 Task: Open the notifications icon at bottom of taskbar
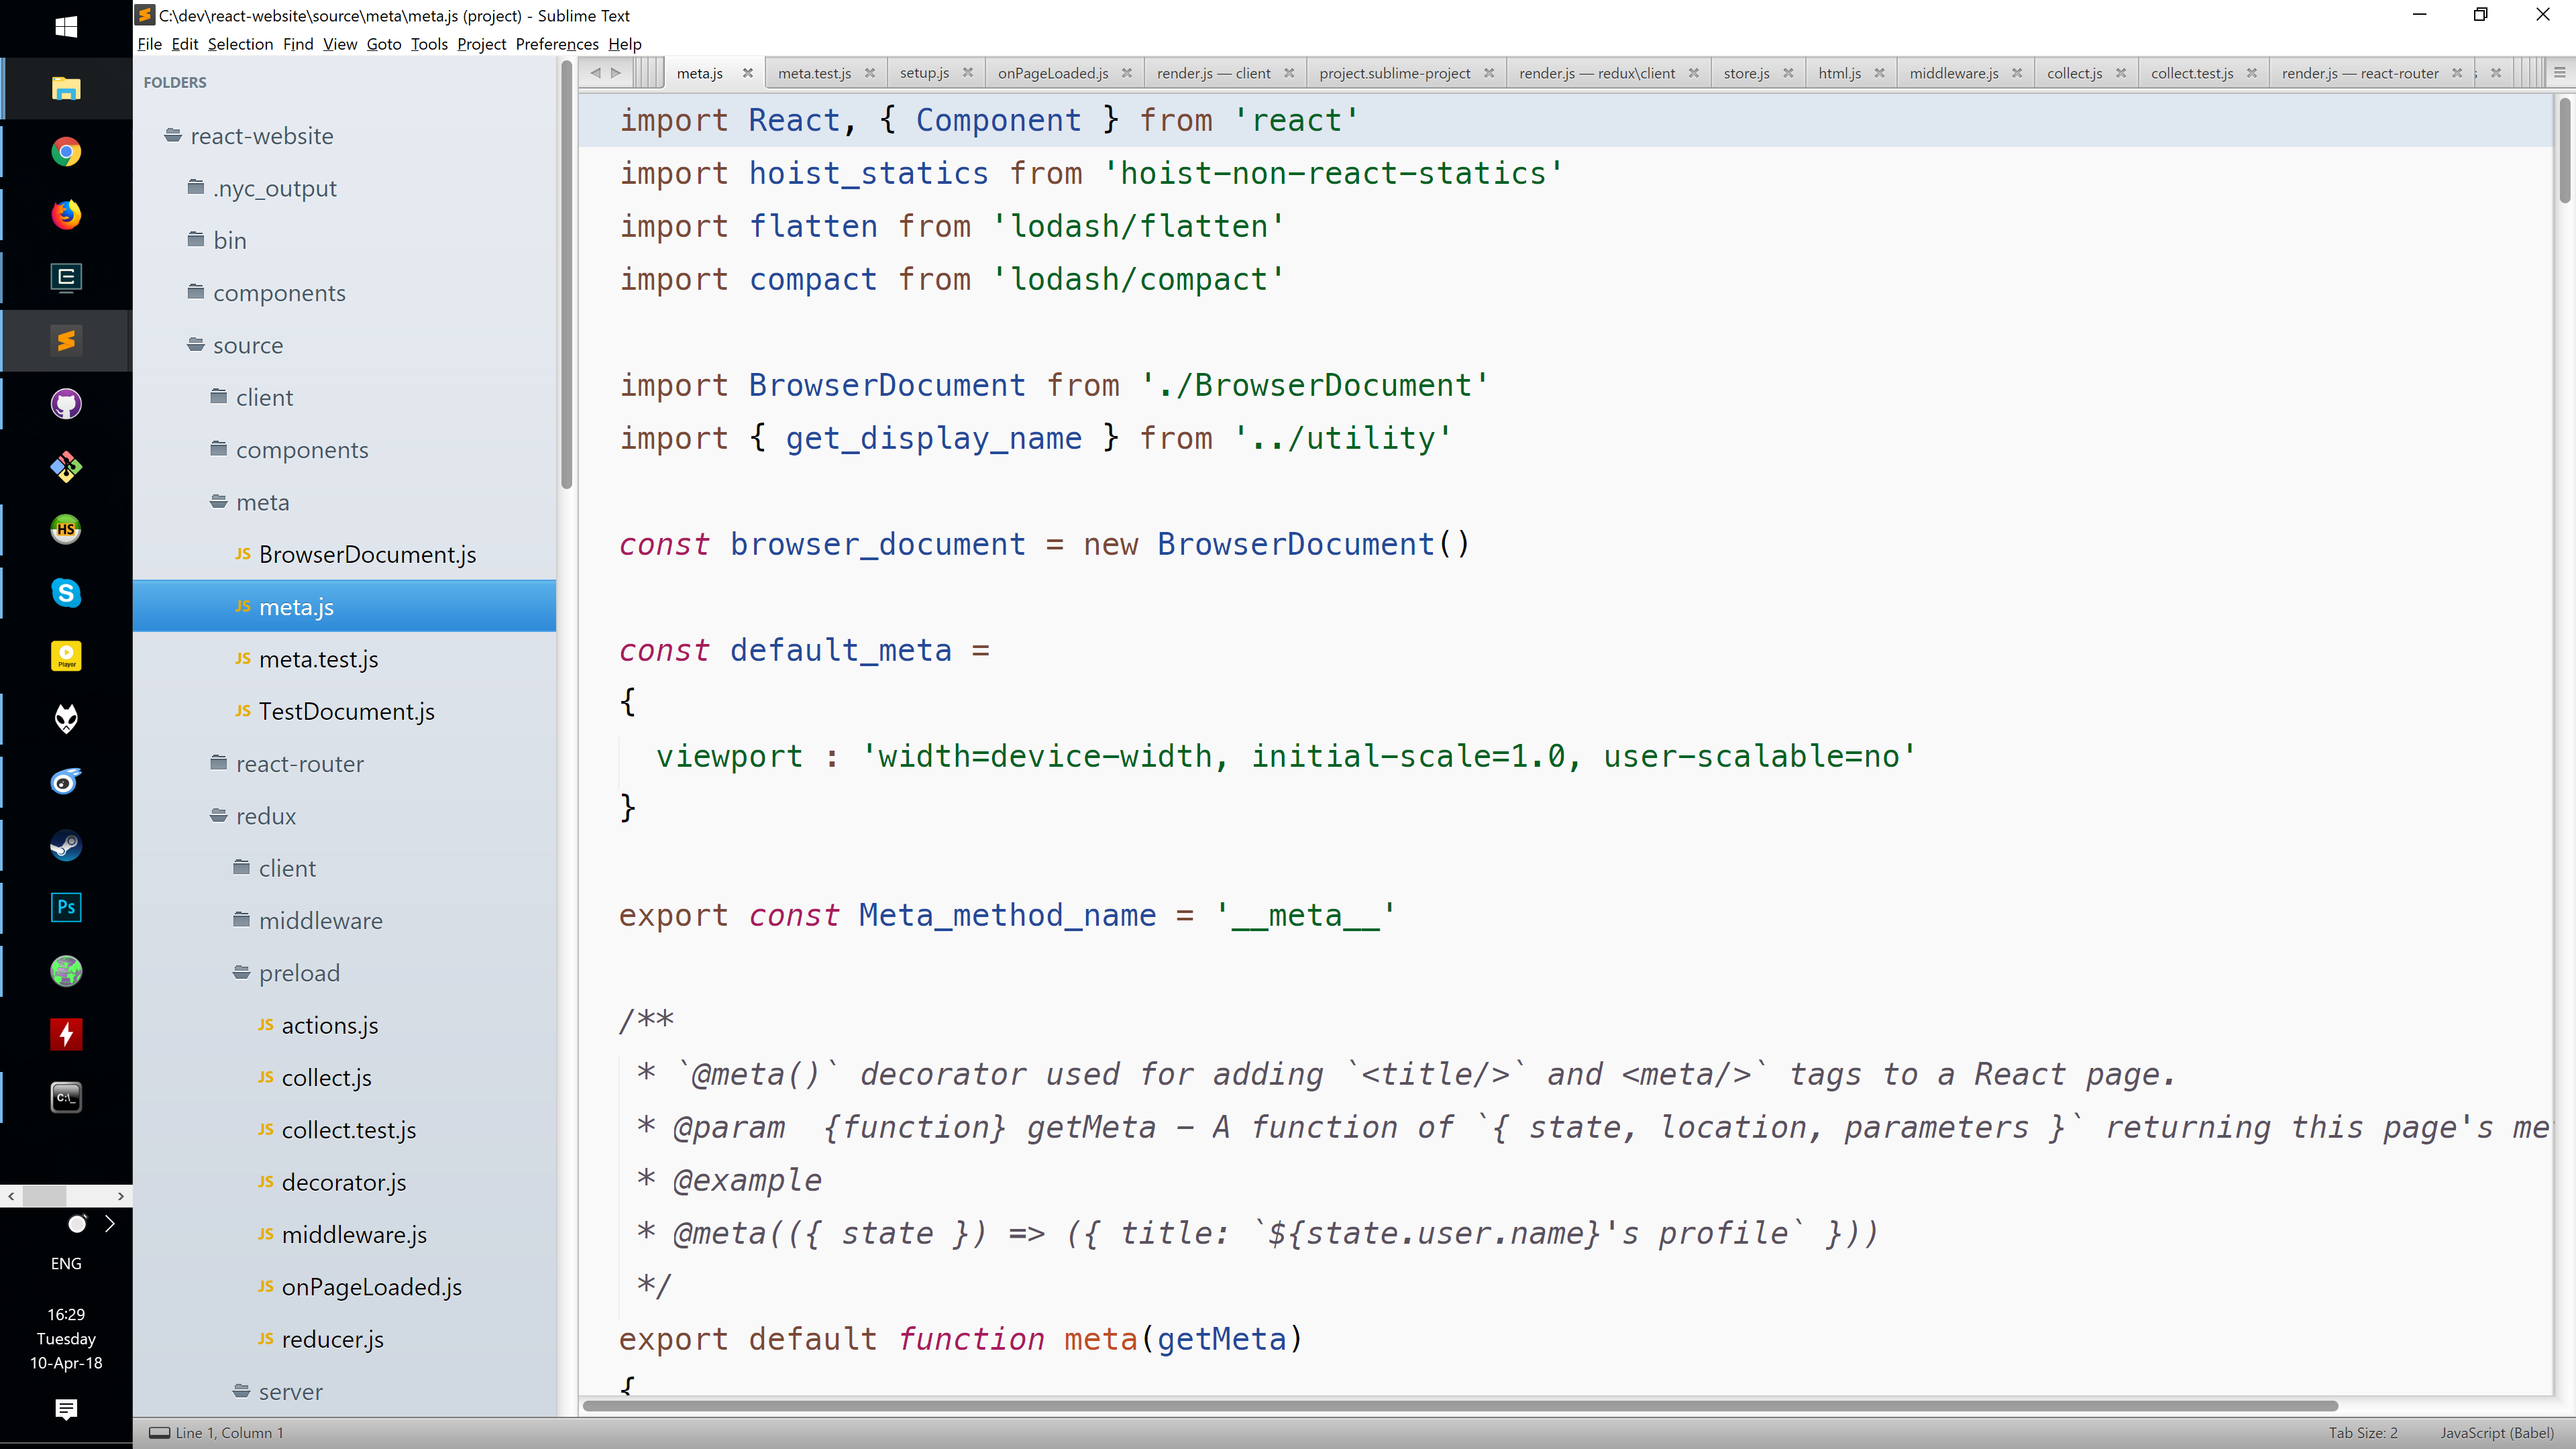coord(65,1409)
